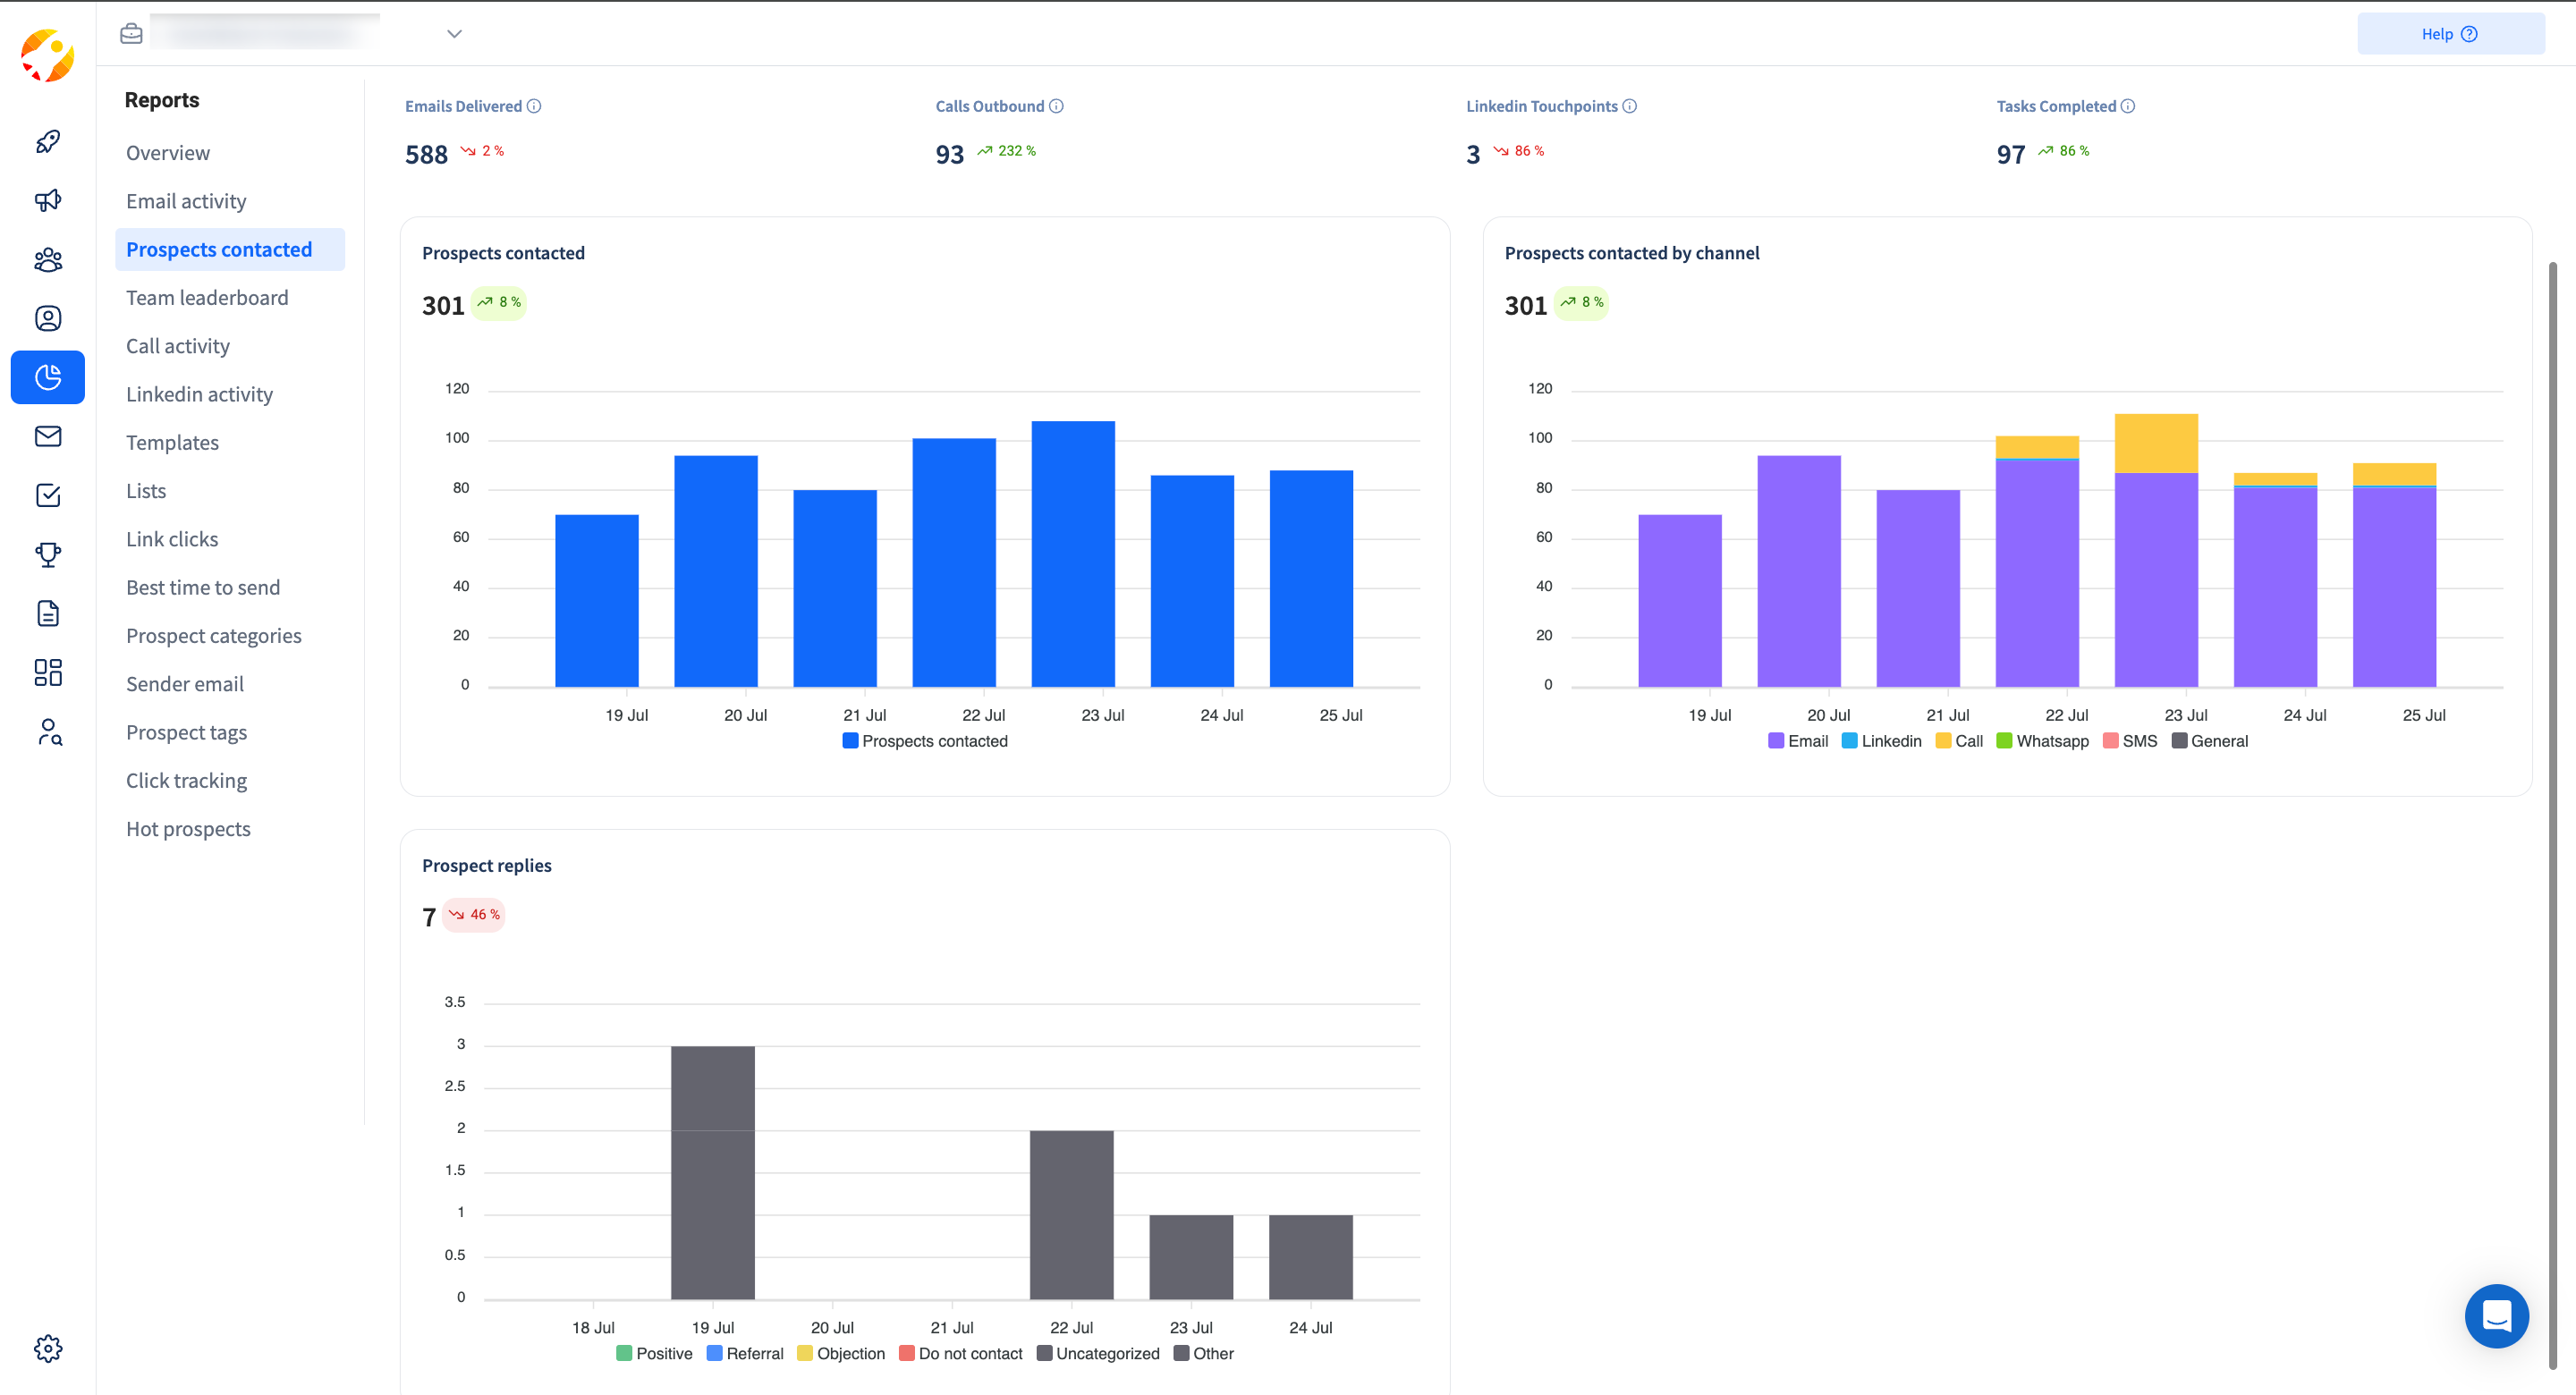Image resolution: width=2576 pixels, height=1395 pixels.
Task: Open the user profile circle icon
Action: 48,318
